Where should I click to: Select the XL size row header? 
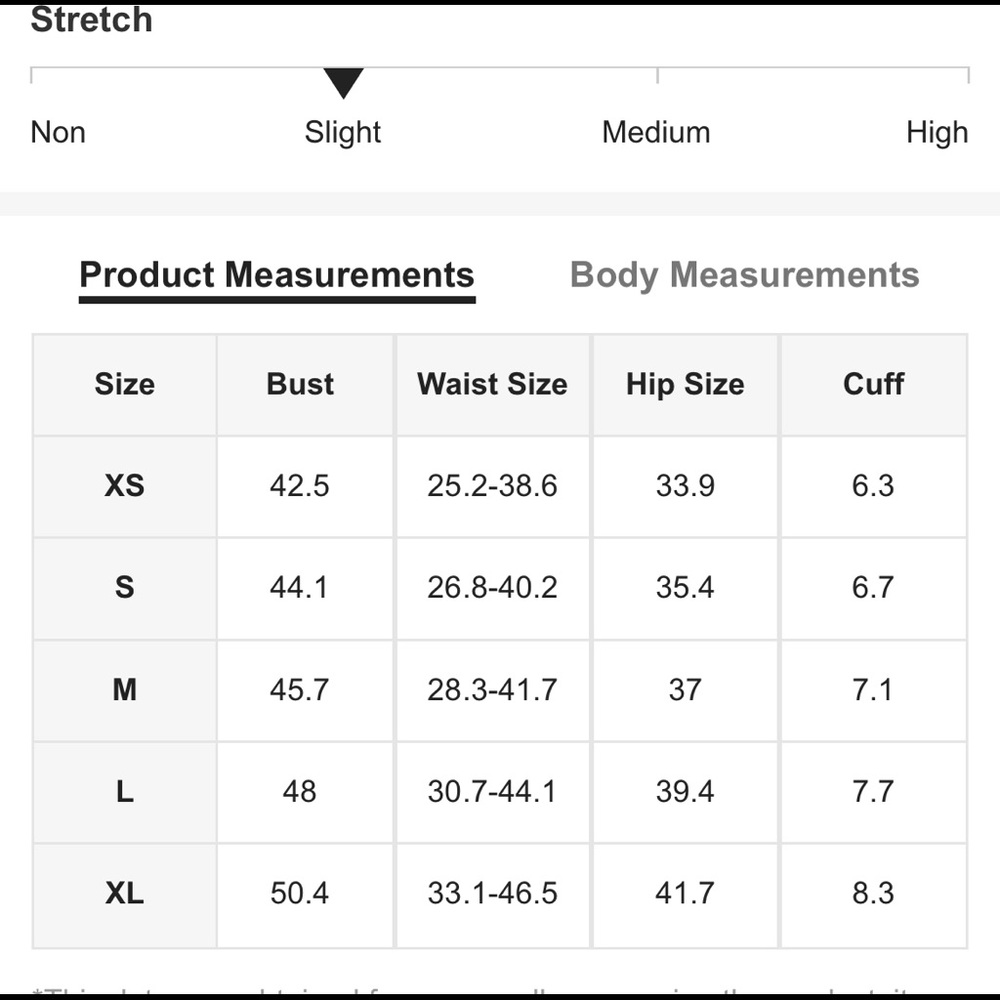(x=124, y=893)
